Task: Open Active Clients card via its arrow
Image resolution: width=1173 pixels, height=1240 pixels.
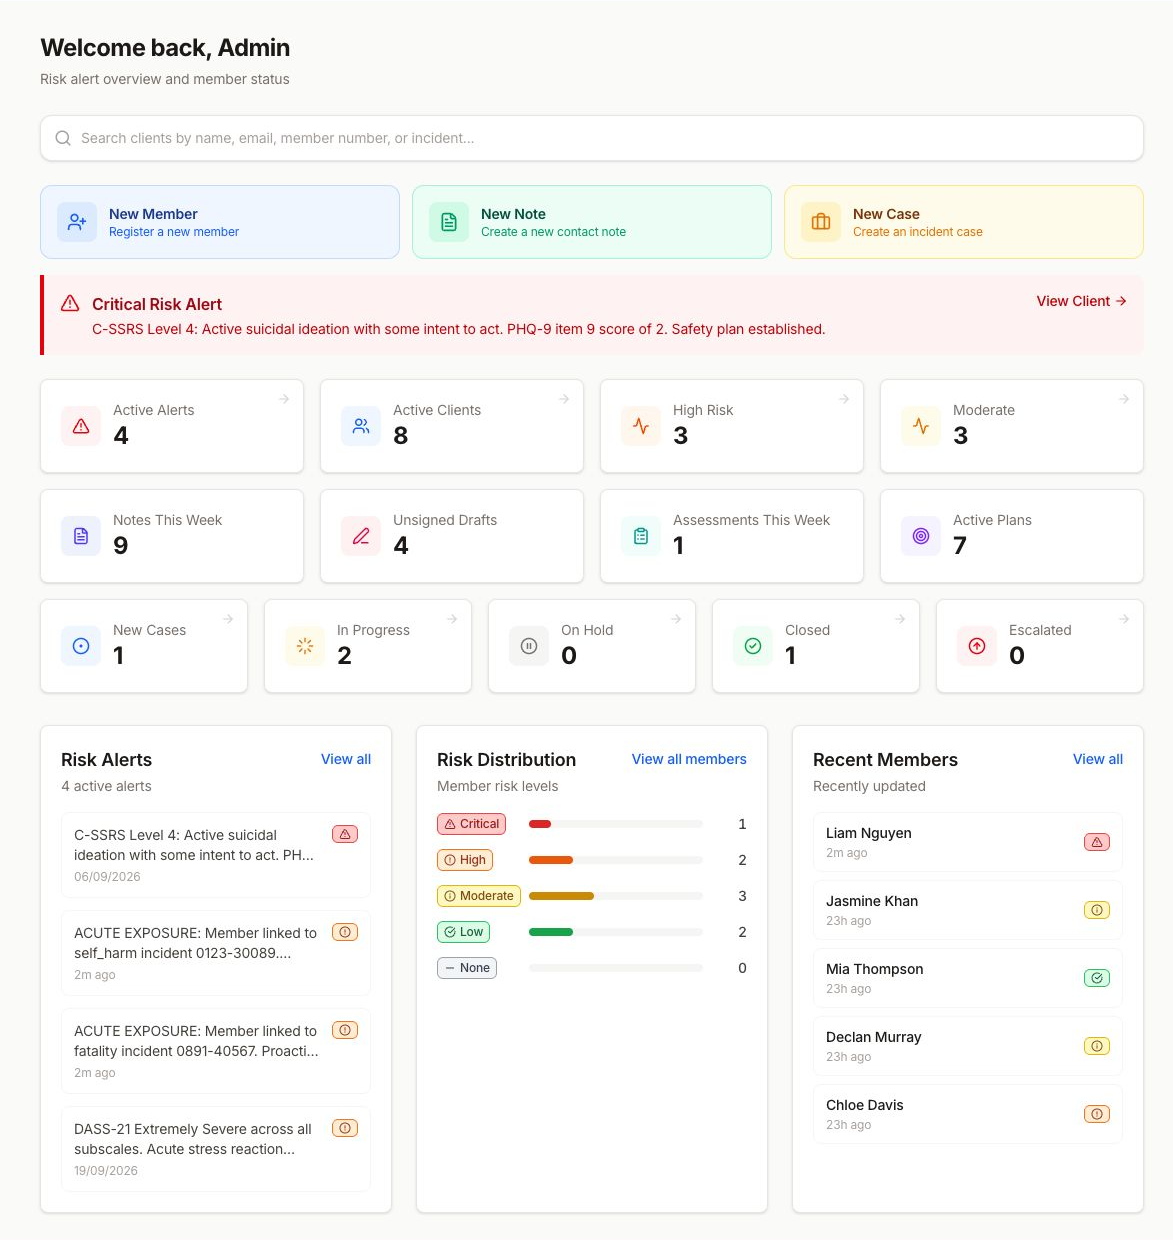Action: coord(564,399)
